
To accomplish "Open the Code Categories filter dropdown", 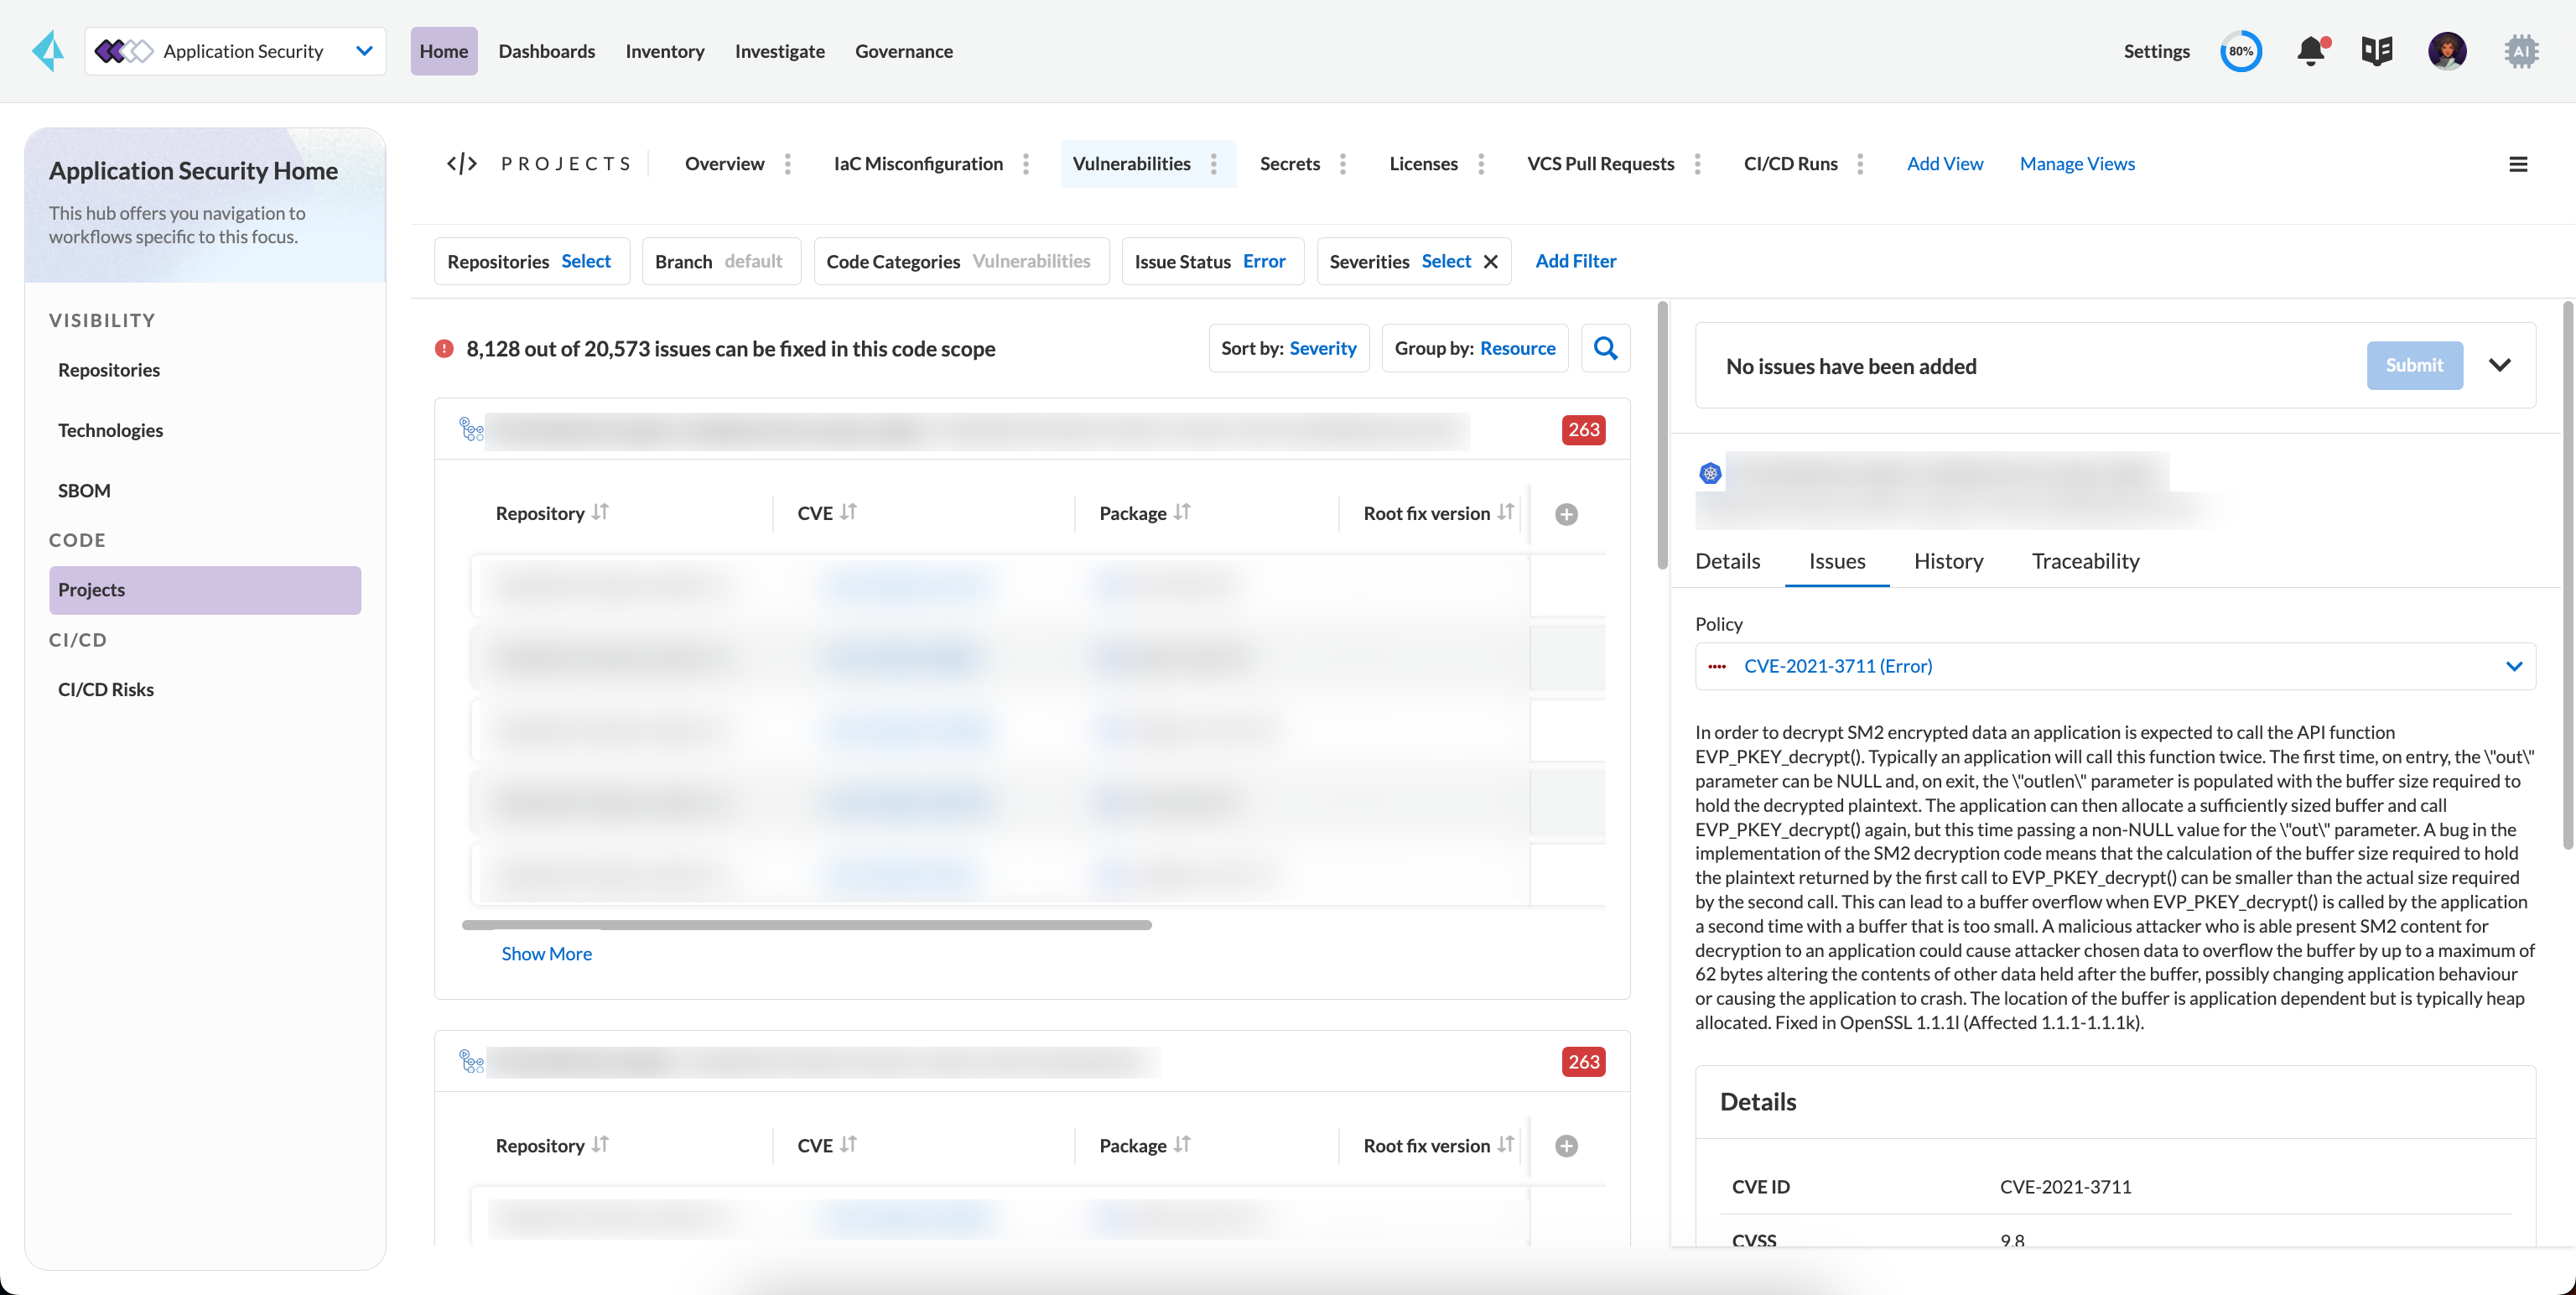I will coord(961,261).
